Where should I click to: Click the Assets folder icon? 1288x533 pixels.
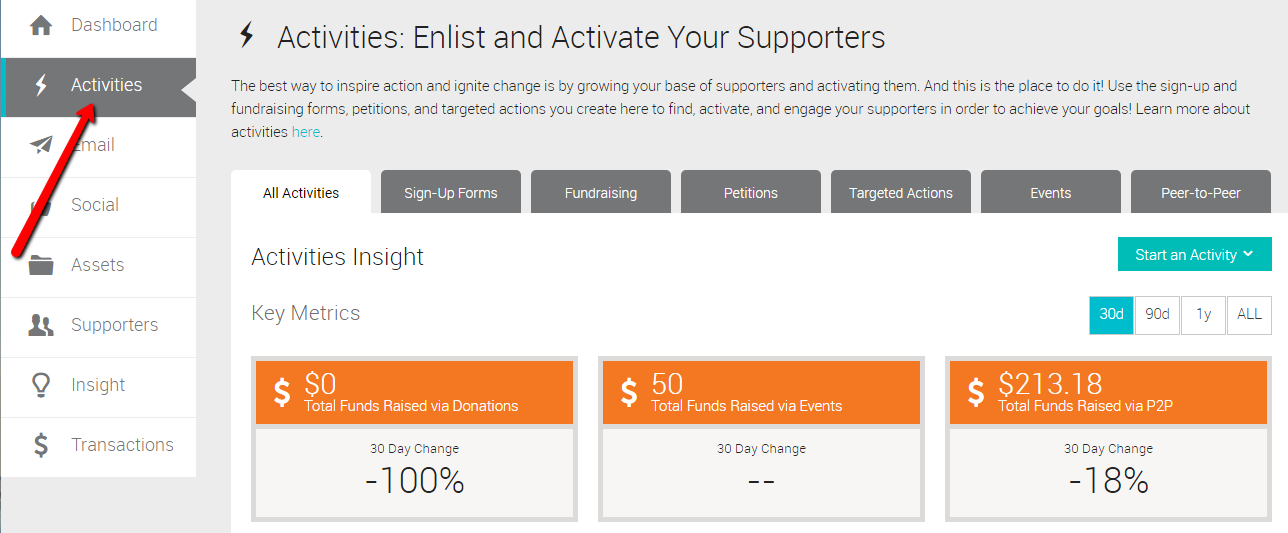(x=41, y=265)
